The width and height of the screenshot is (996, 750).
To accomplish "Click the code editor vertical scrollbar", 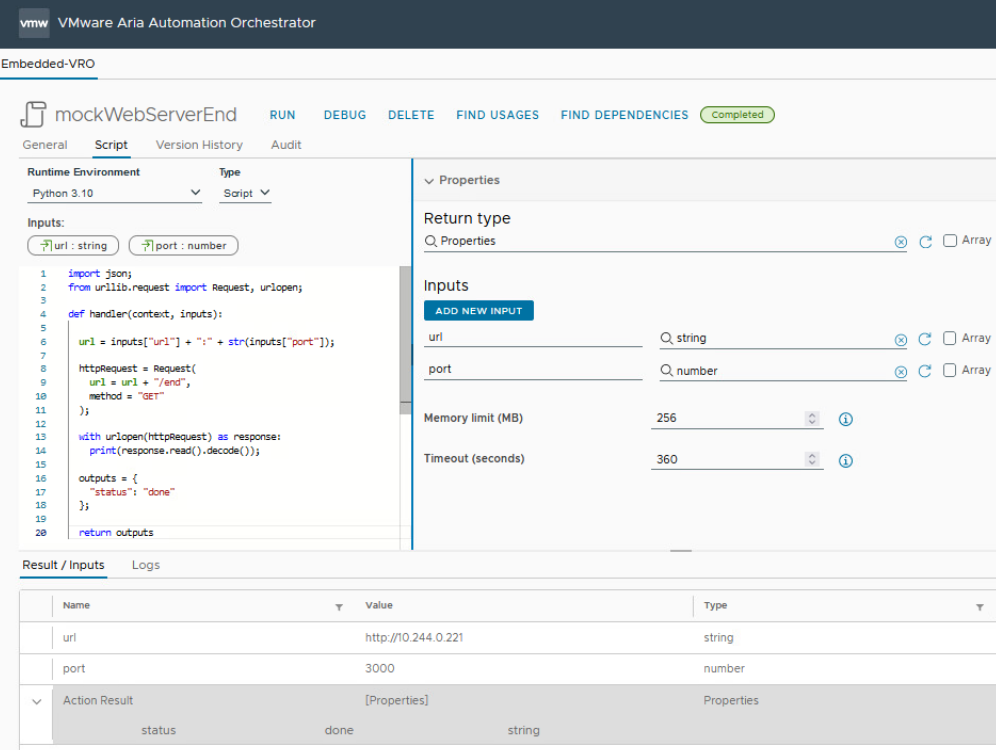I will 405,340.
